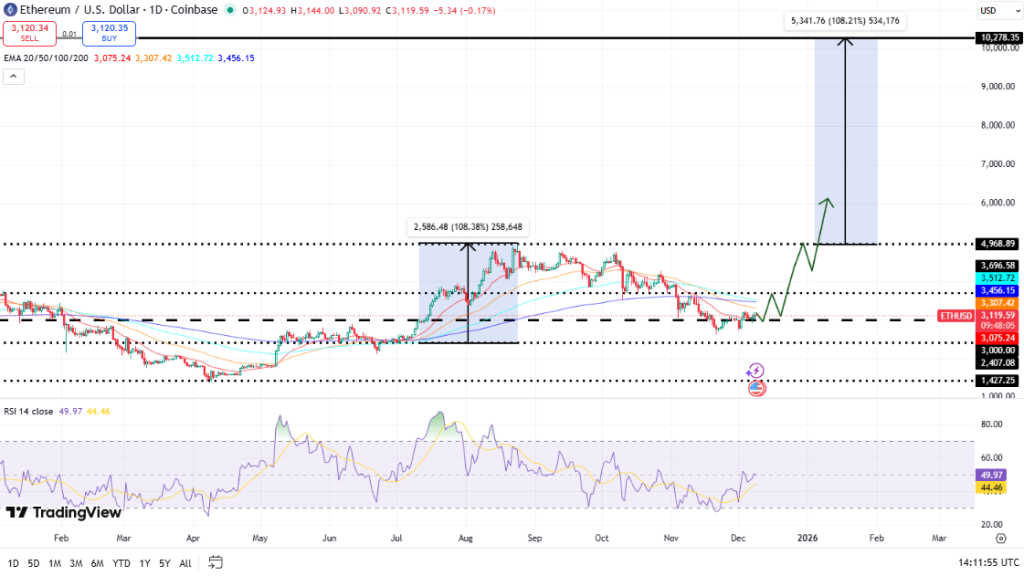The width and height of the screenshot is (1024, 576).
Task: Select the 5D time range
Action: [x=33, y=563]
